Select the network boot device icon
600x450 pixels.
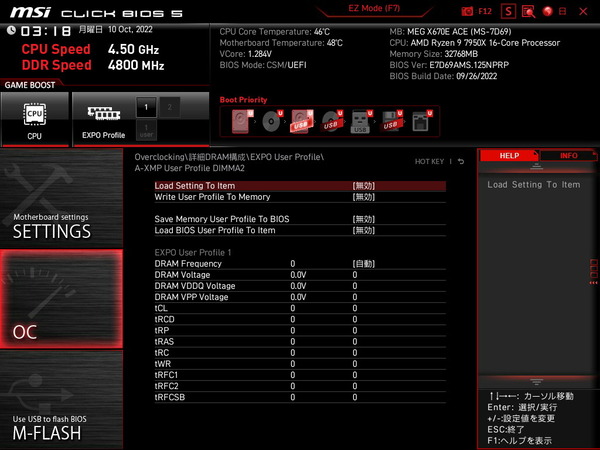click(421, 121)
